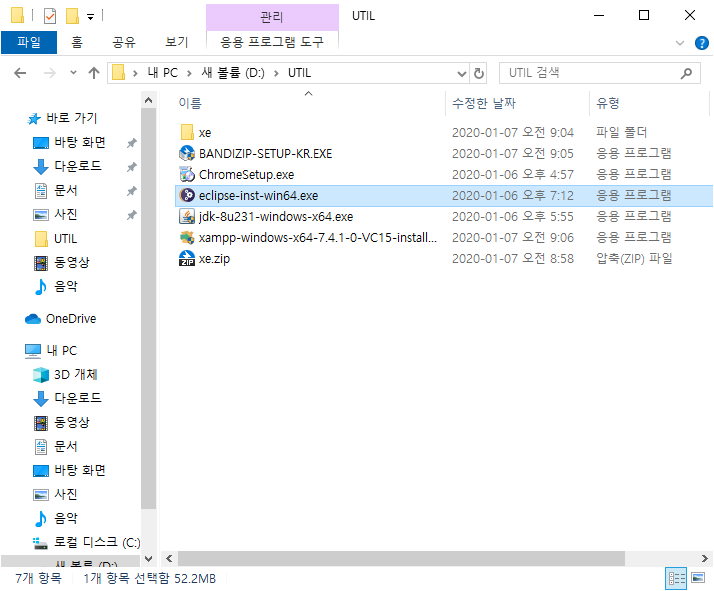The image size is (714, 591).
Task: Refresh the UTIL folder view
Action: 479,73
